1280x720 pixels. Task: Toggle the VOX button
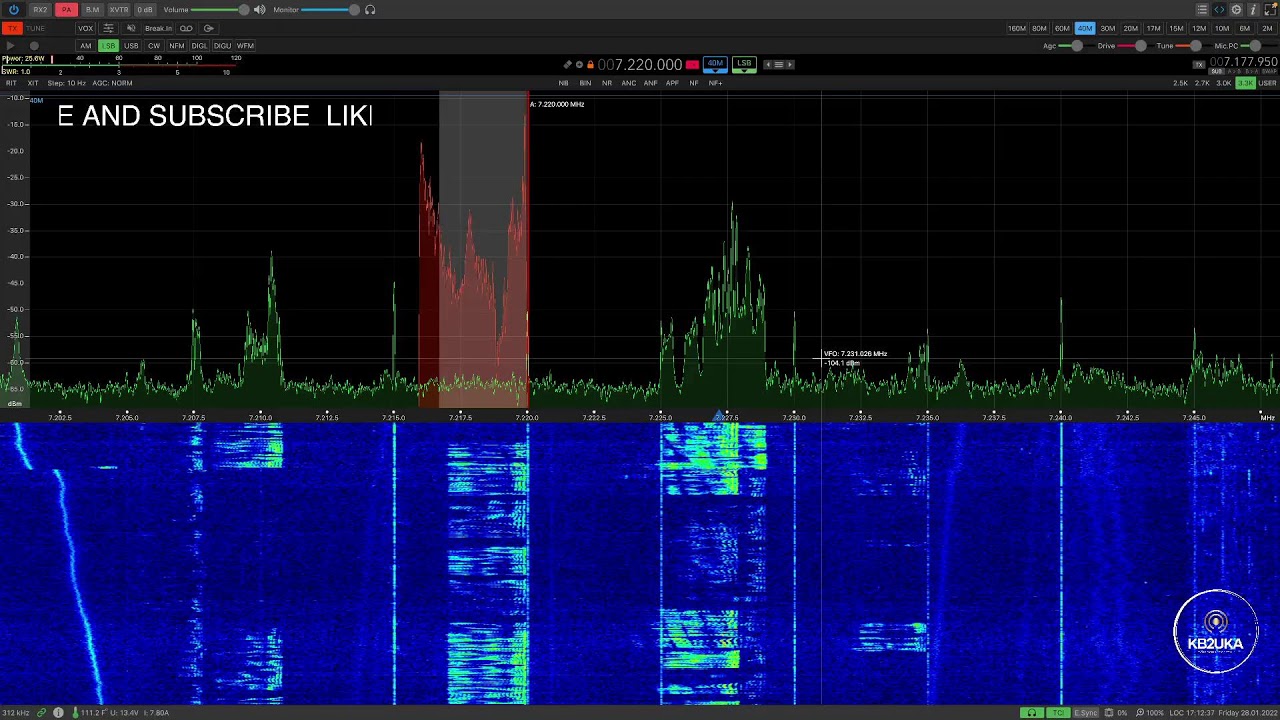(86, 28)
